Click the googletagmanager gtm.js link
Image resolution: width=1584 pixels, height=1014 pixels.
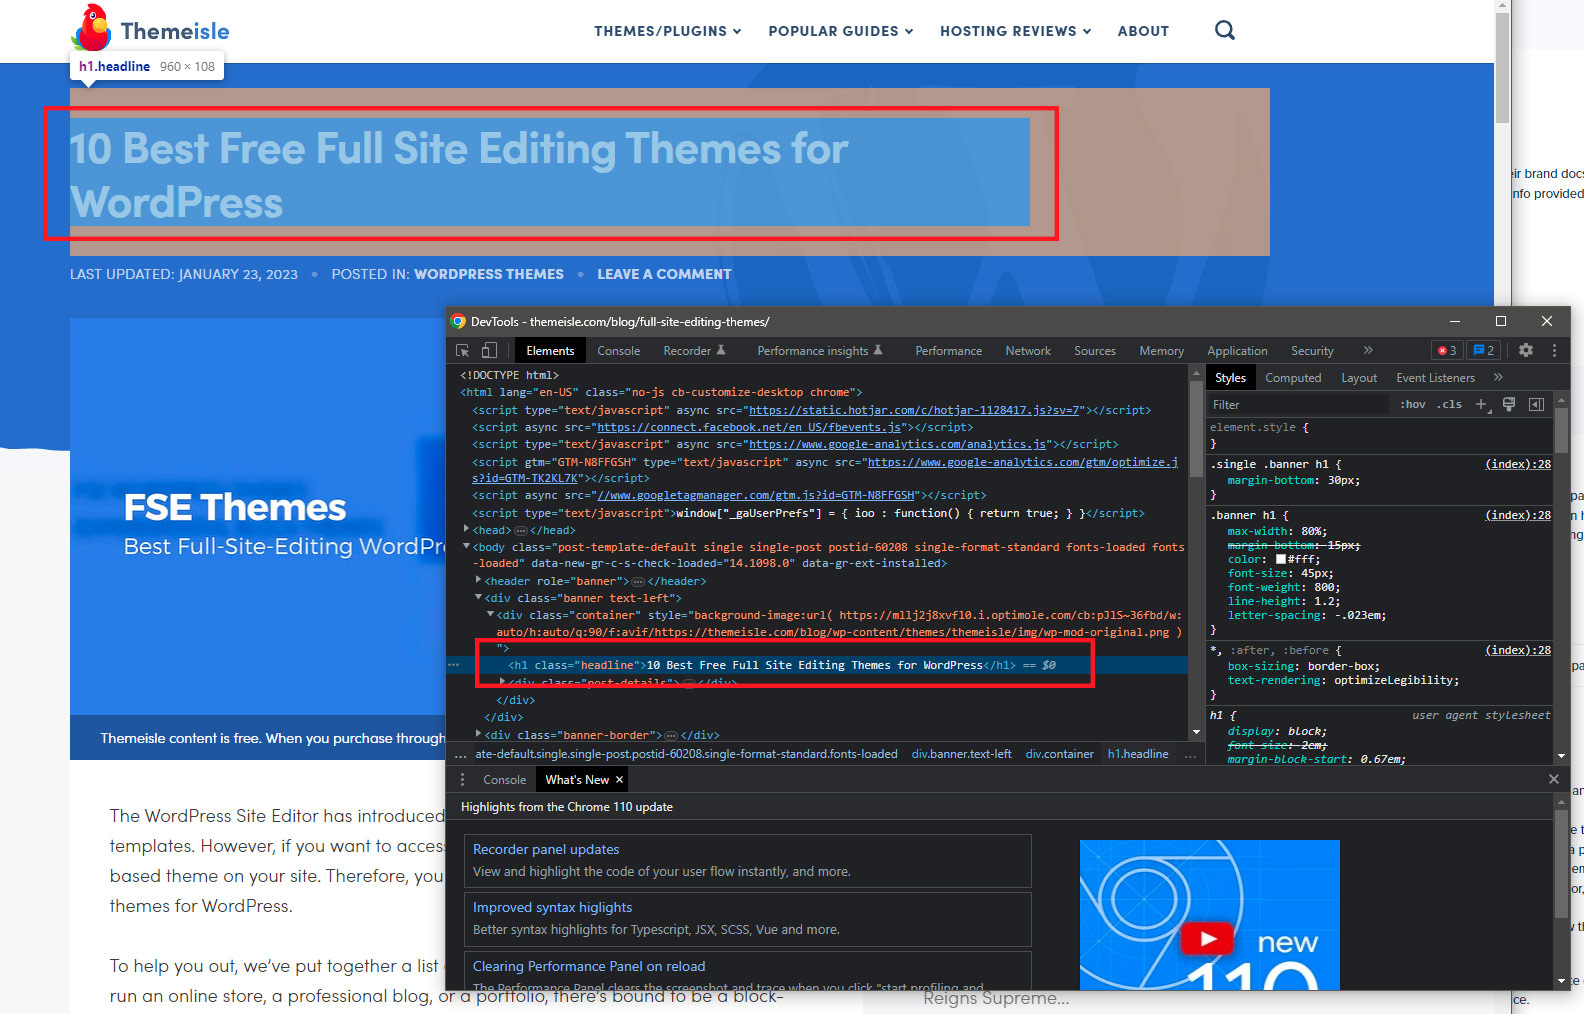(x=756, y=495)
